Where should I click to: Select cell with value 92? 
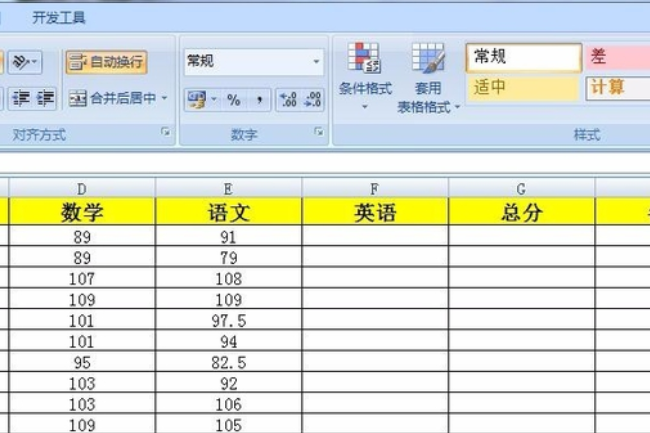228,383
